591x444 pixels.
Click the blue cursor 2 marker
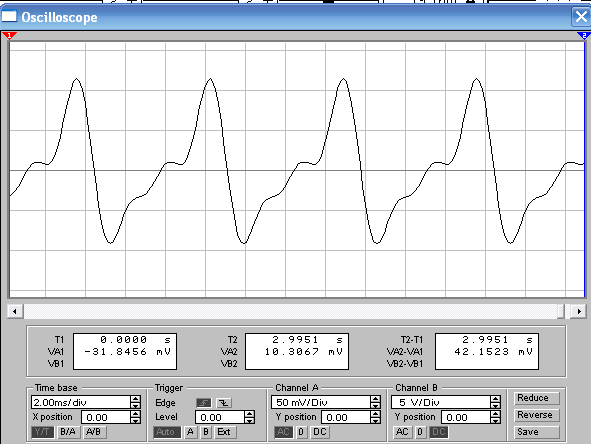[x=584, y=36]
